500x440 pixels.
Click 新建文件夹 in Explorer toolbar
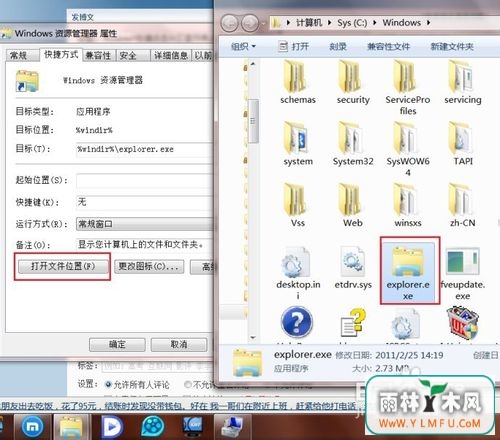(x=452, y=46)
